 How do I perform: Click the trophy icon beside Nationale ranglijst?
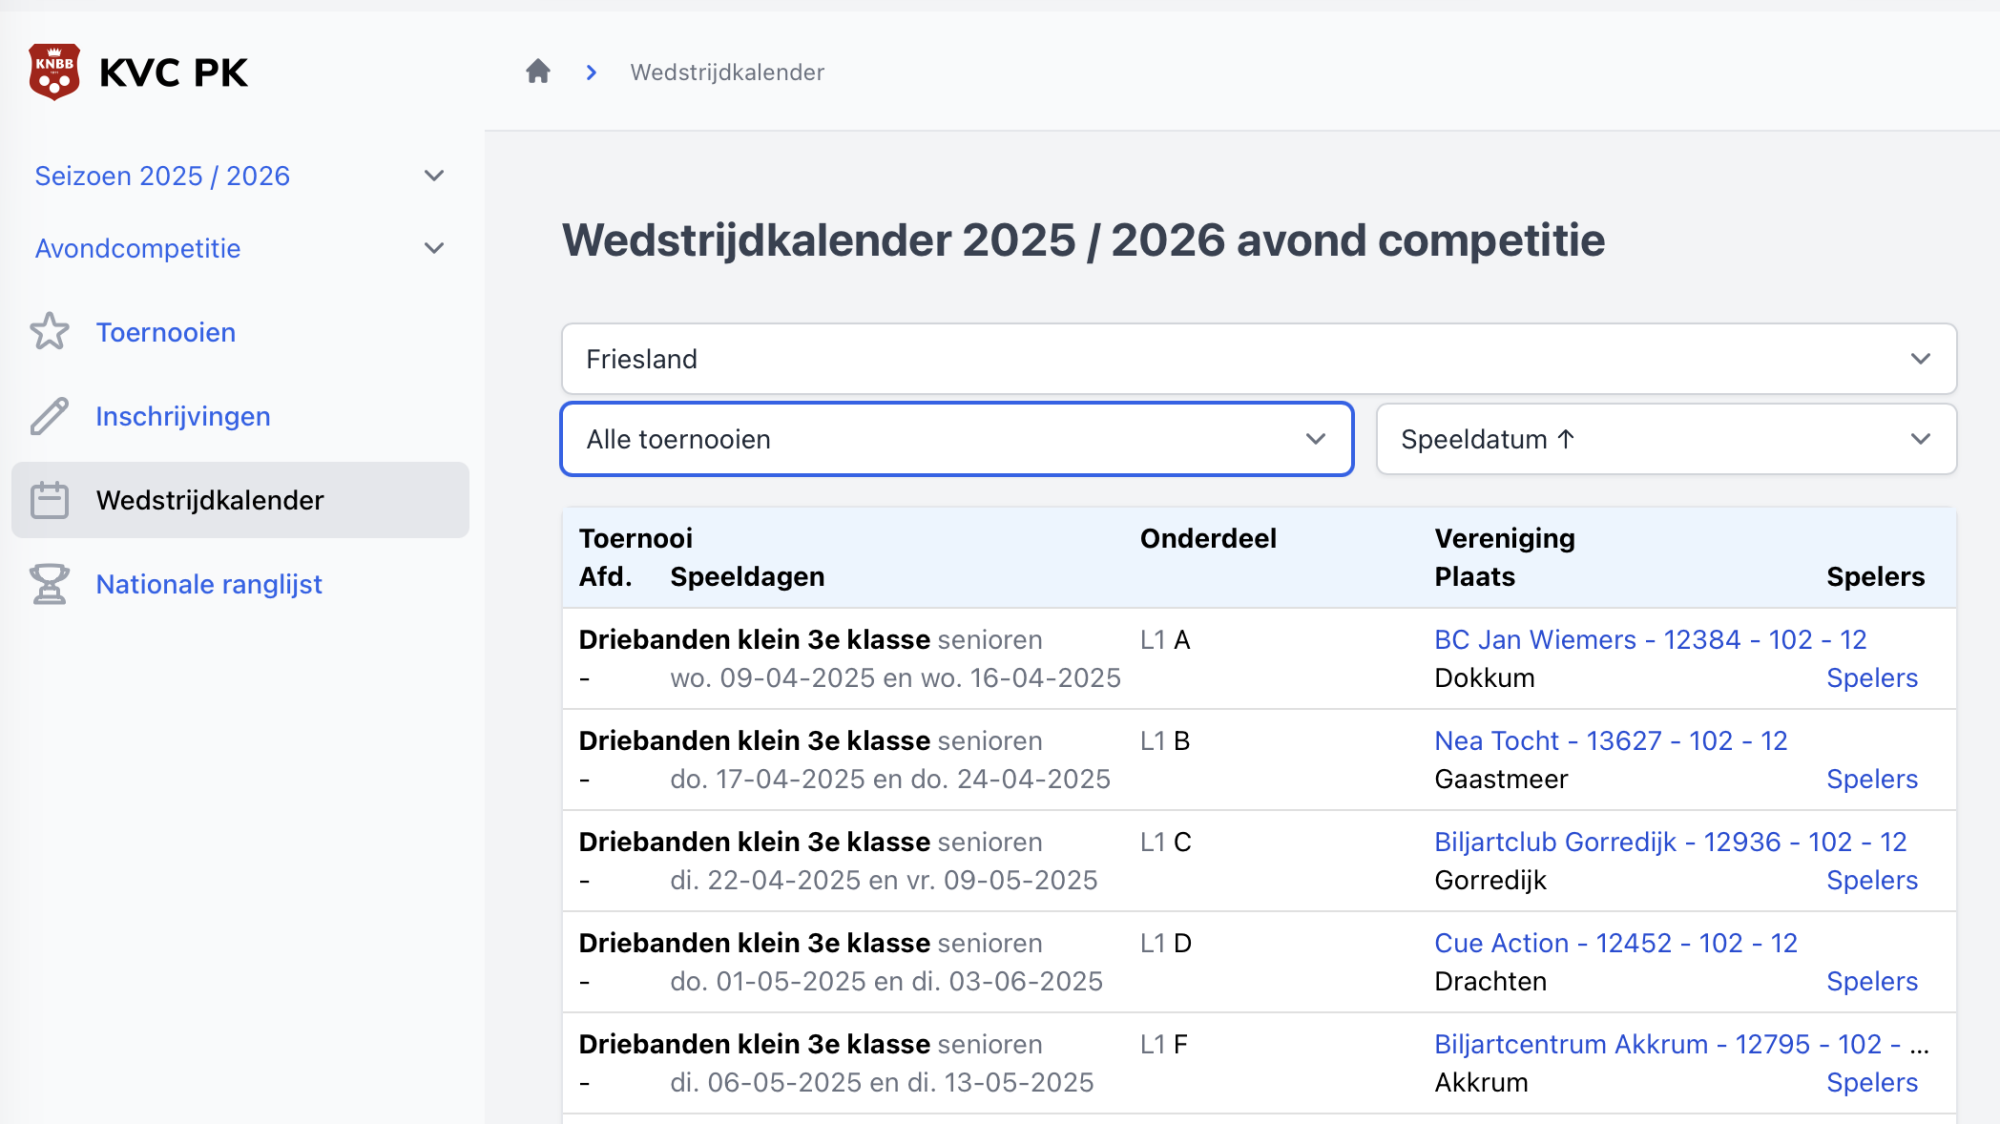49,584
